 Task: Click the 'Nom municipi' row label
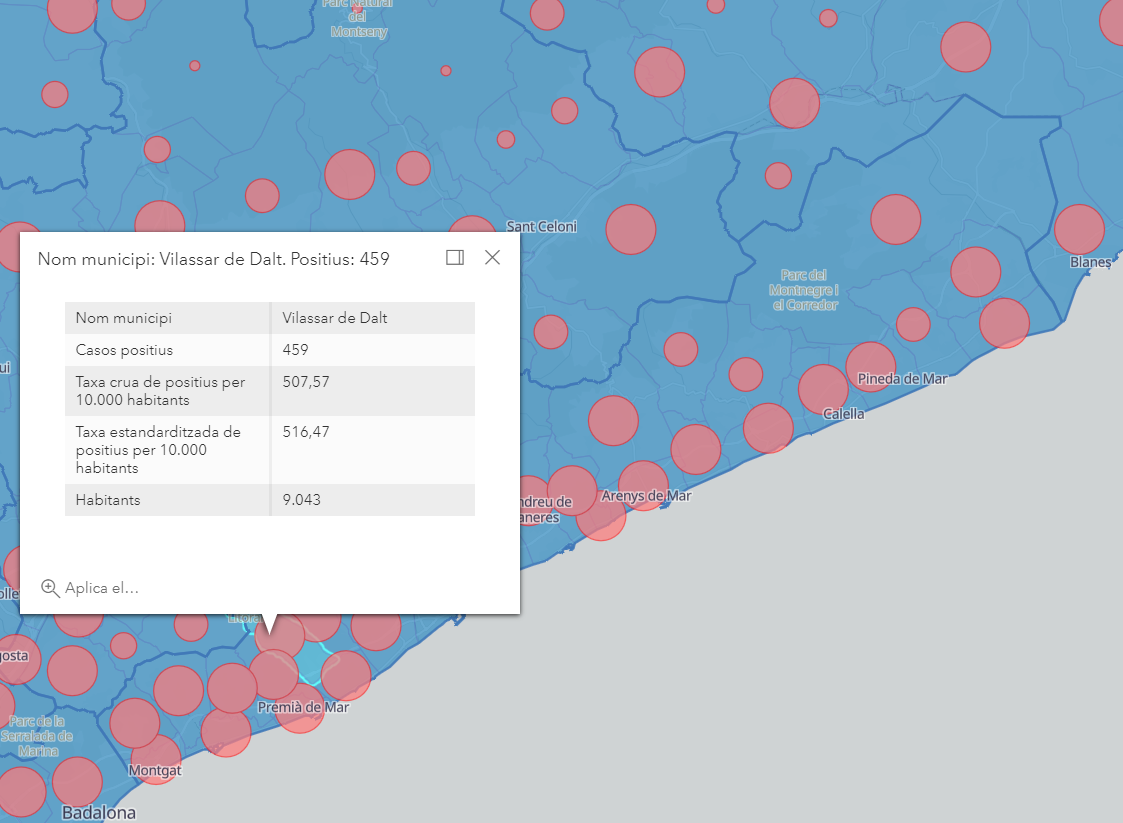[124, 318]
